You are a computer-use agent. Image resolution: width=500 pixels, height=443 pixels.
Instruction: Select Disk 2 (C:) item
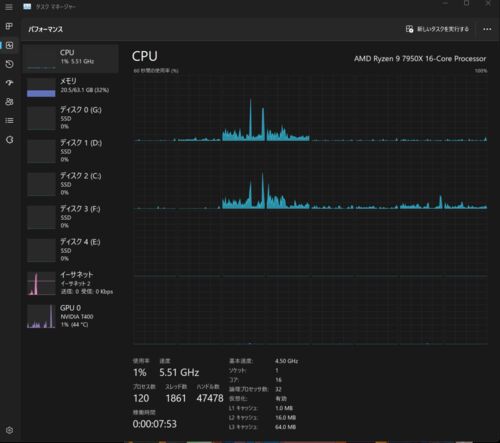point(71,184)
